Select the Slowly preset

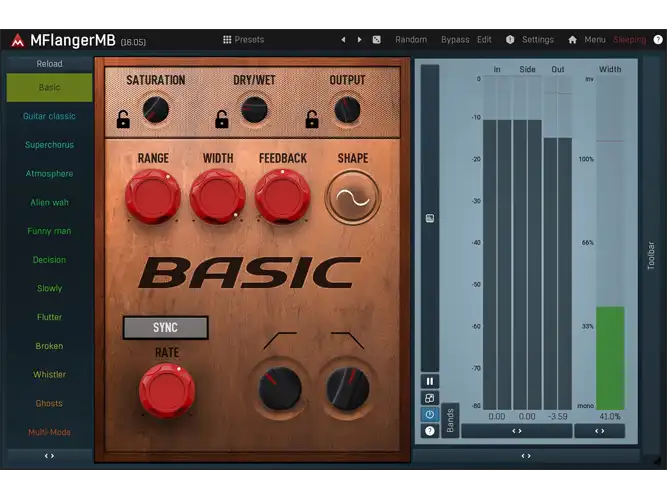49,289
